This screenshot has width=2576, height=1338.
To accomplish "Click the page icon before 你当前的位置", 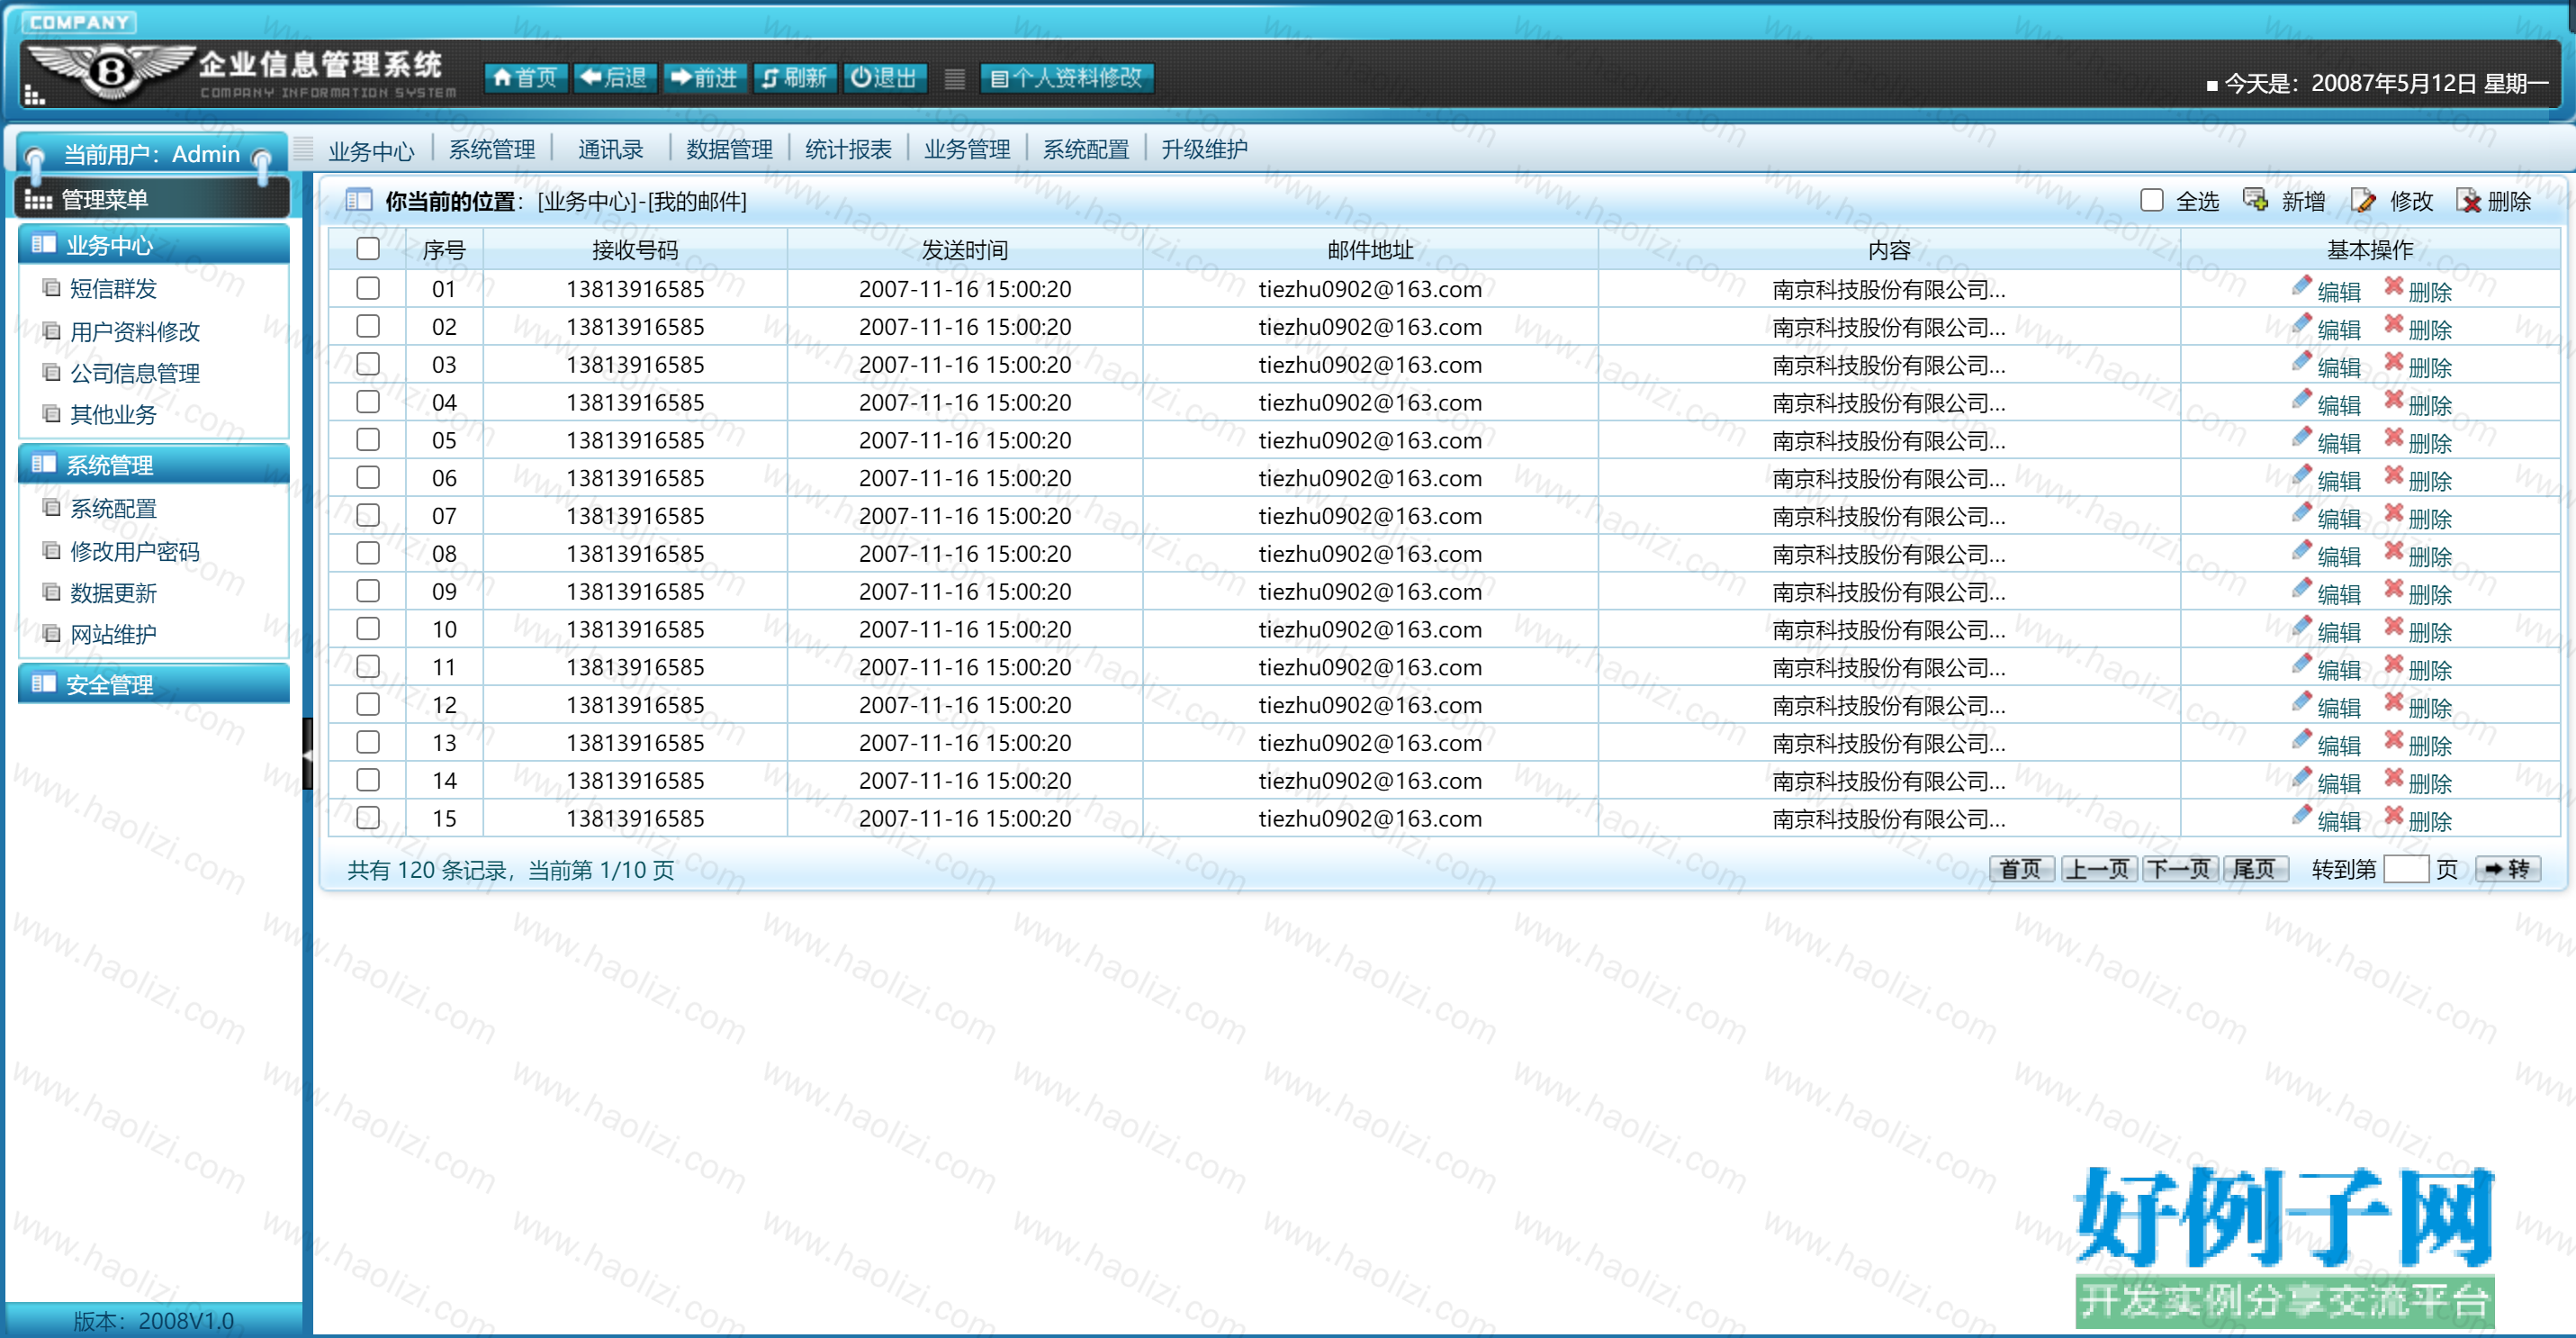I will pyautogui.click(x=358, y=200).
